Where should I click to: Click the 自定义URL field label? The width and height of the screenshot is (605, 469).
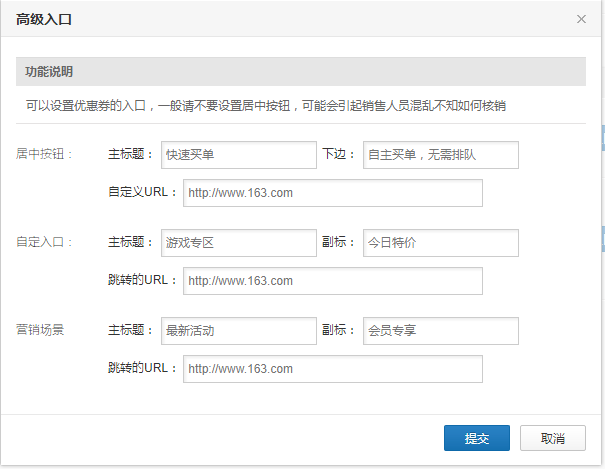[x=142, y=192]
